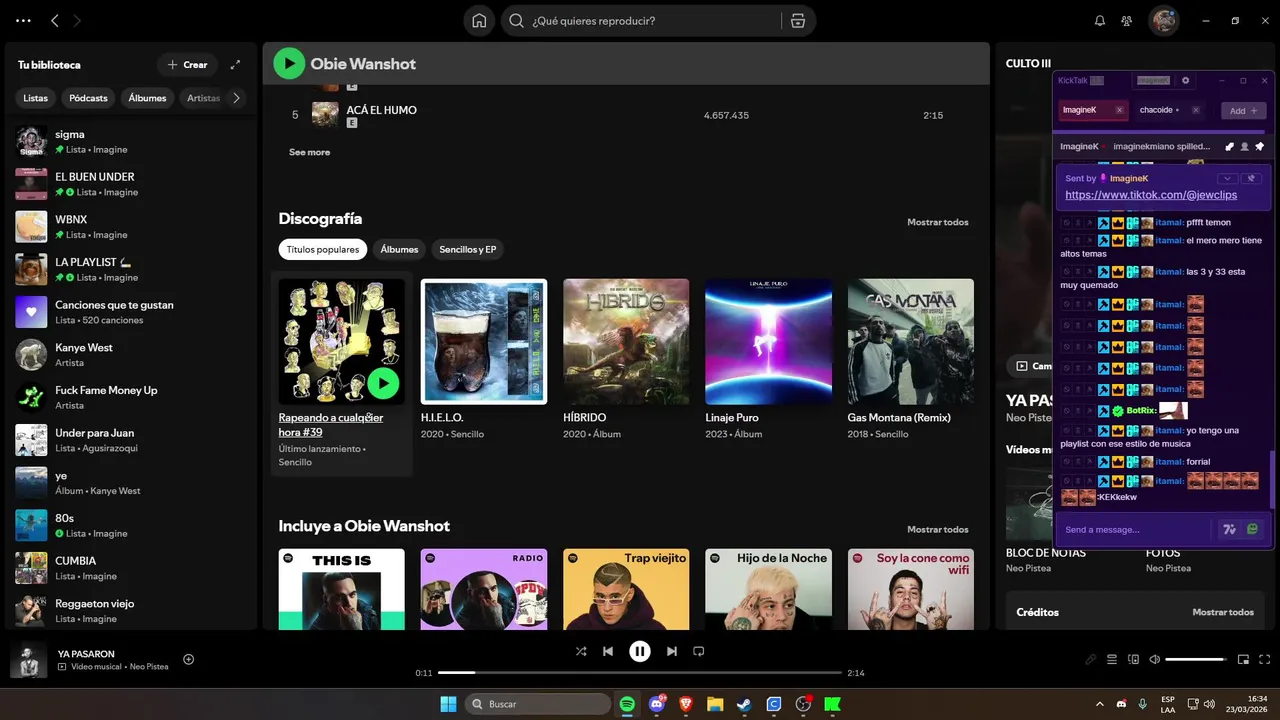Open Steam from the taskbar

click(744, 704)
